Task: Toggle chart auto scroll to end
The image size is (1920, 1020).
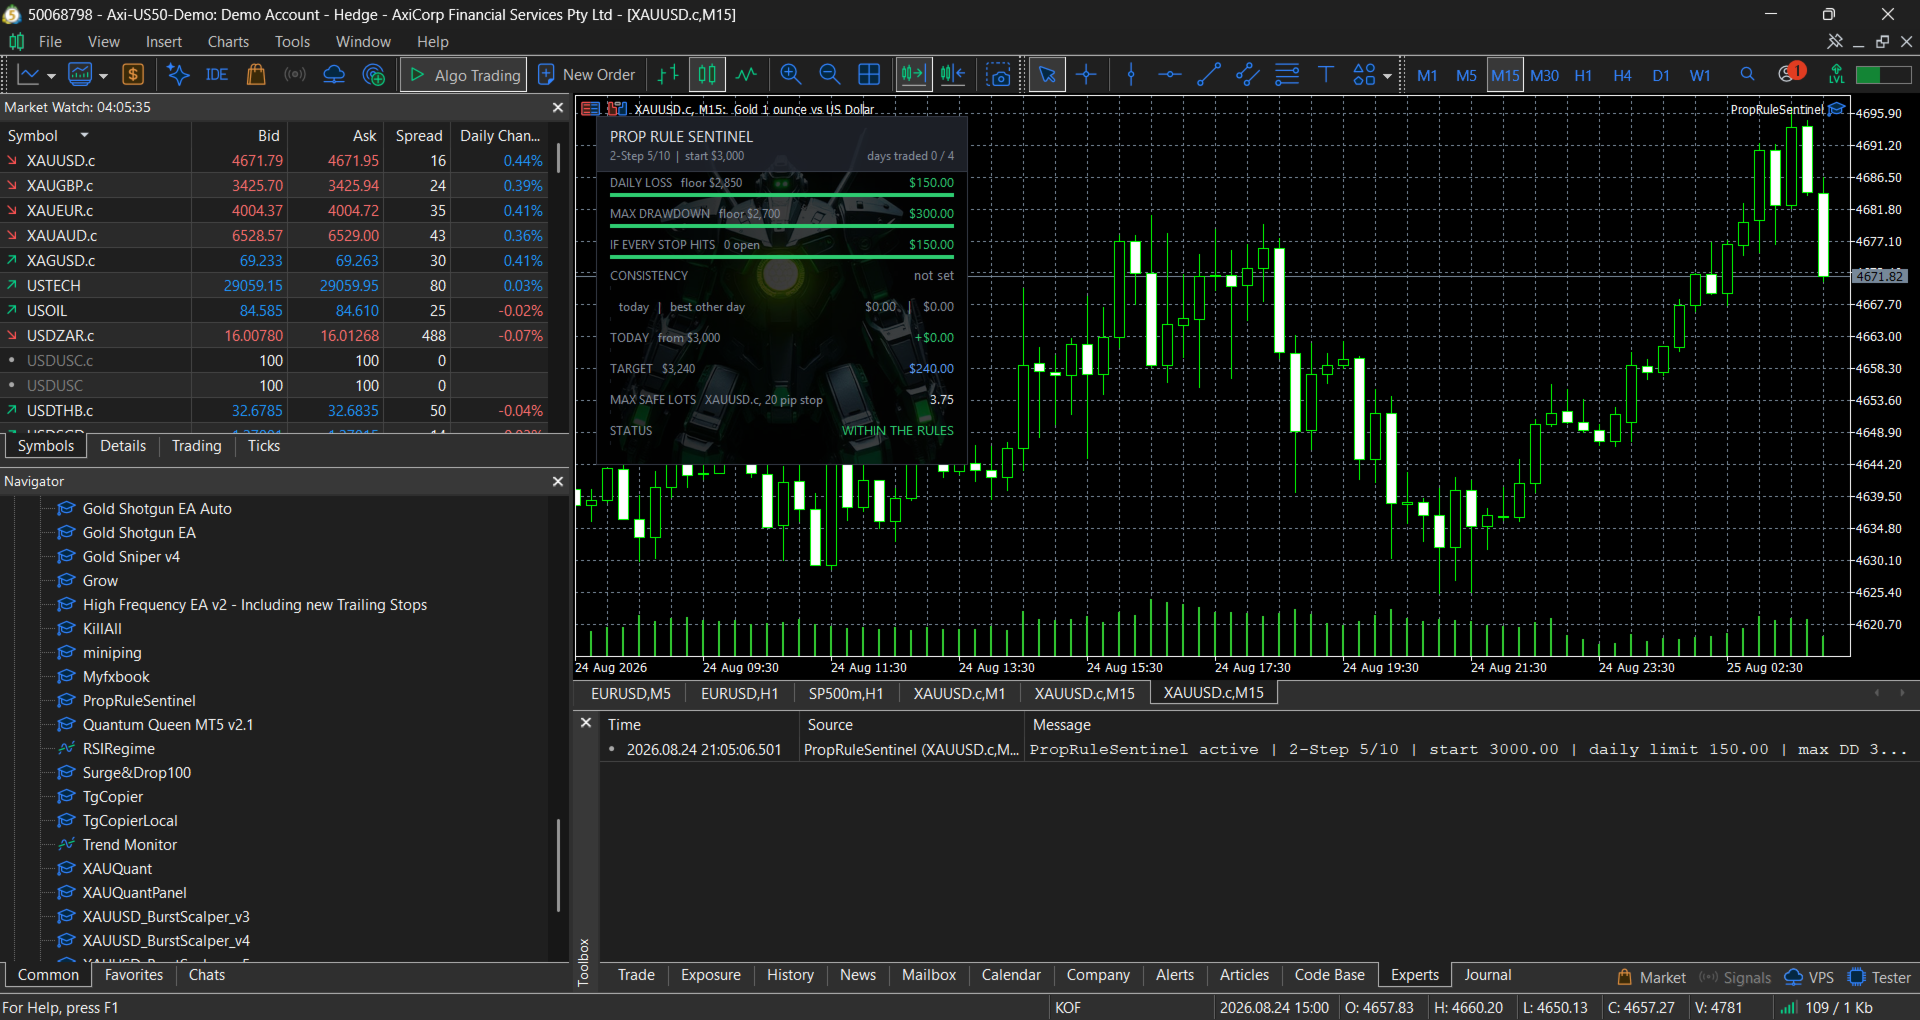Action: click(x=913, y=75)
